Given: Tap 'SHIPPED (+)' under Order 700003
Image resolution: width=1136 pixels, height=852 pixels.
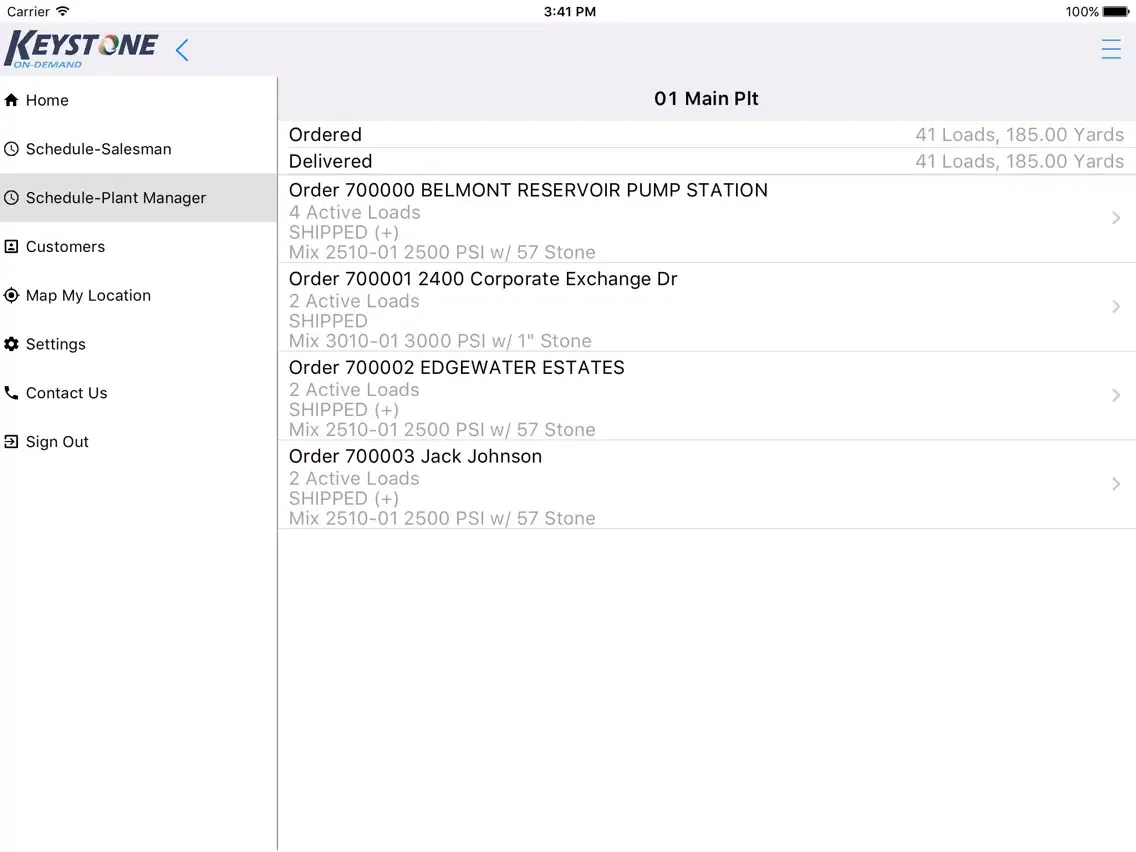Looking at the screenshot, I should tap(344, 498).
